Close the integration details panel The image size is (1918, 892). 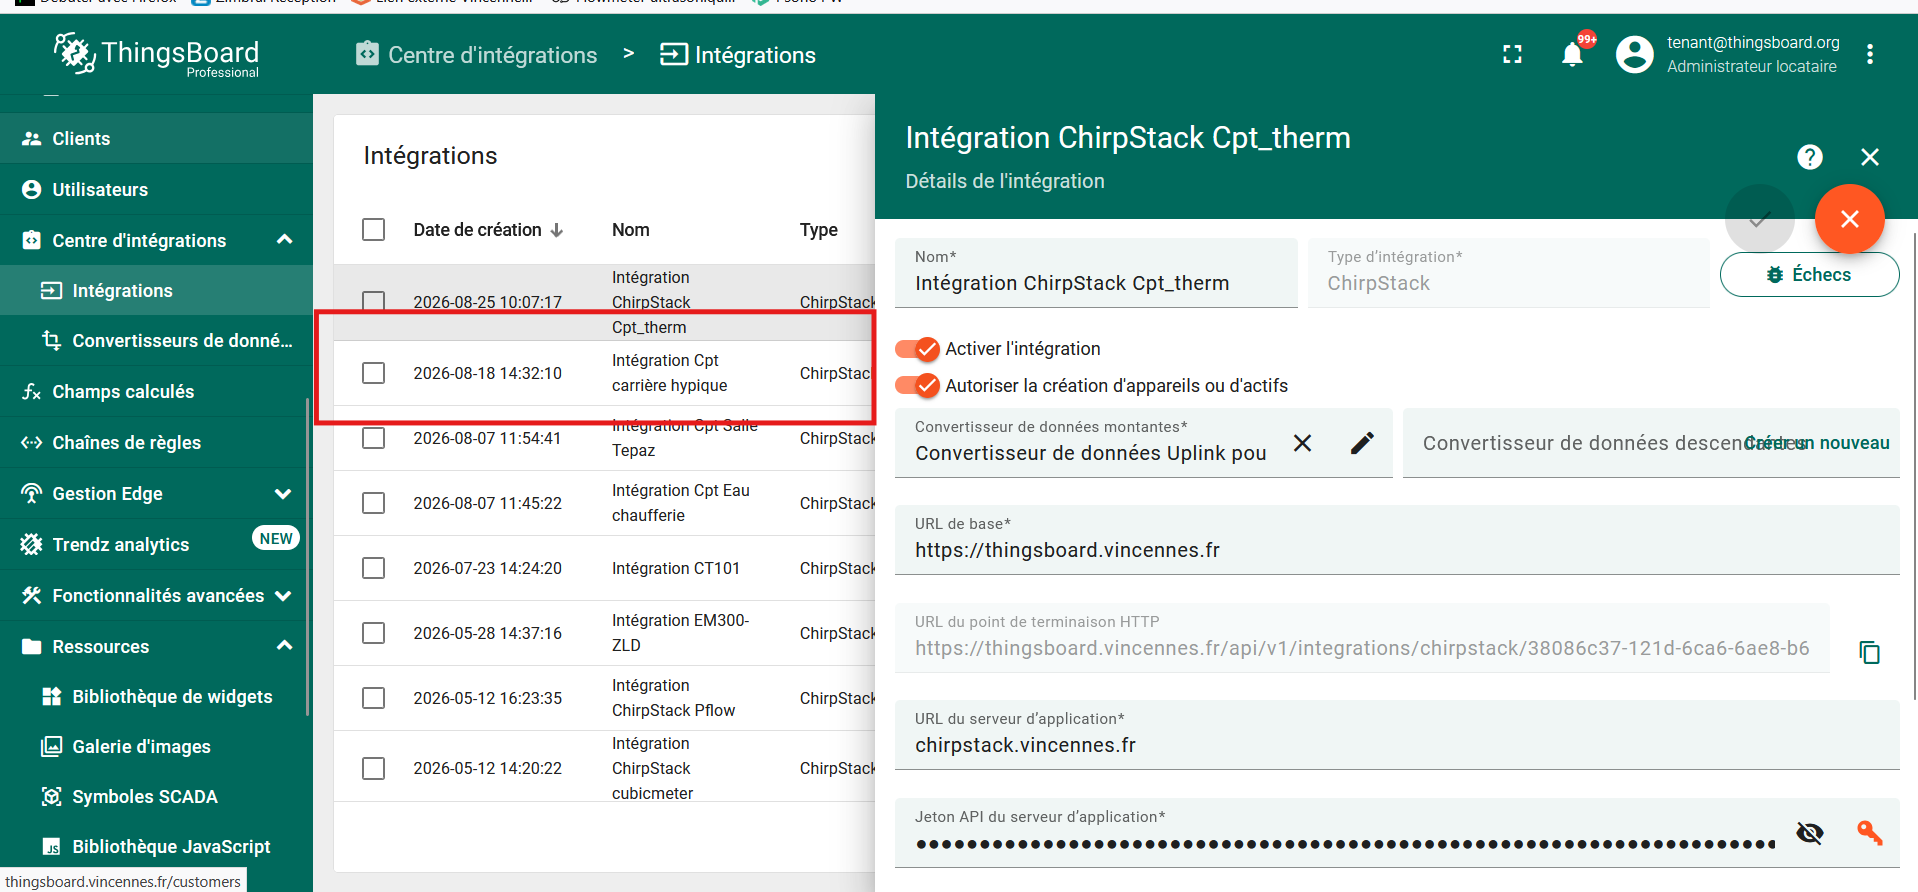(1870, 157)
